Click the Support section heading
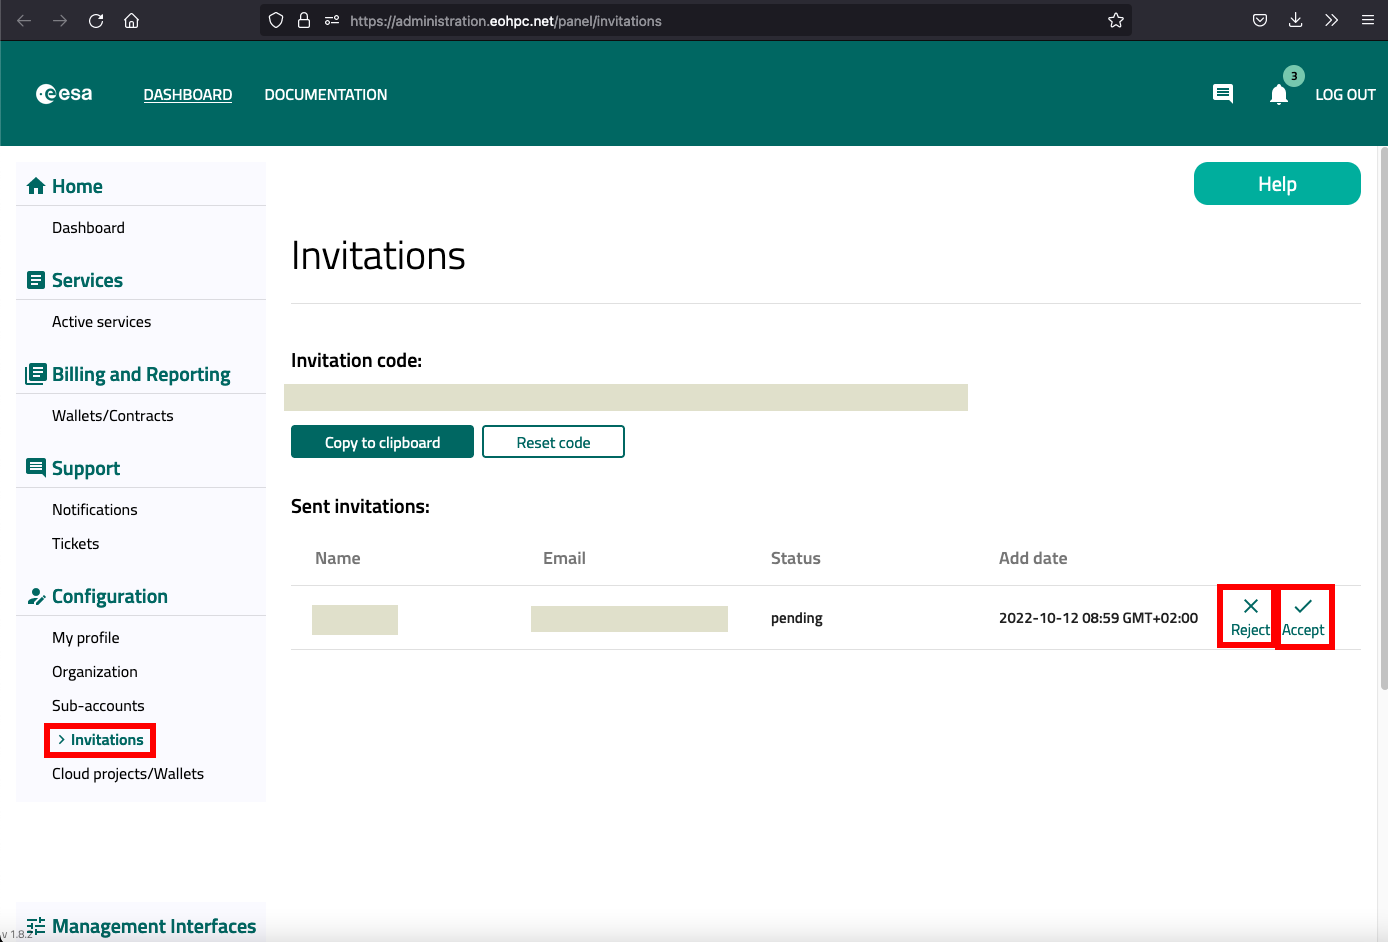Image resolution: width=1388 pixels, height=942 pixels. coord(86,468)
